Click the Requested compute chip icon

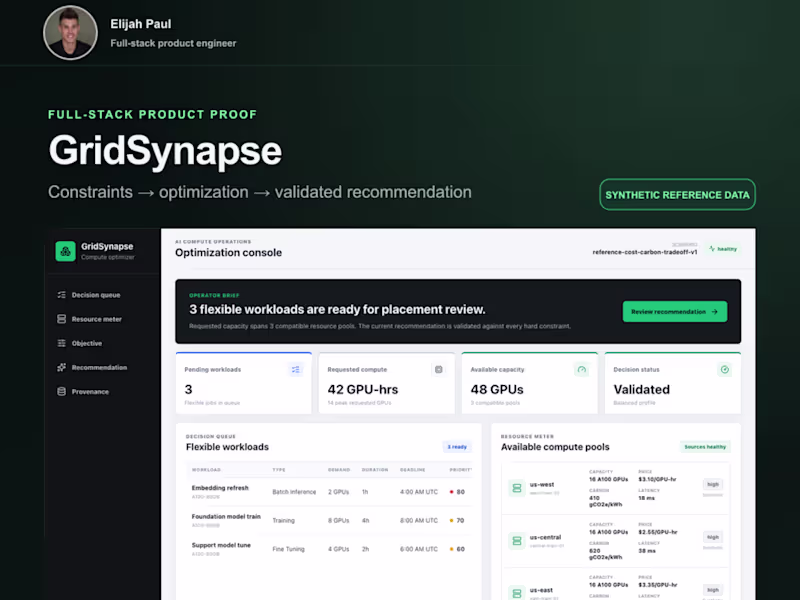coord(439,369)
